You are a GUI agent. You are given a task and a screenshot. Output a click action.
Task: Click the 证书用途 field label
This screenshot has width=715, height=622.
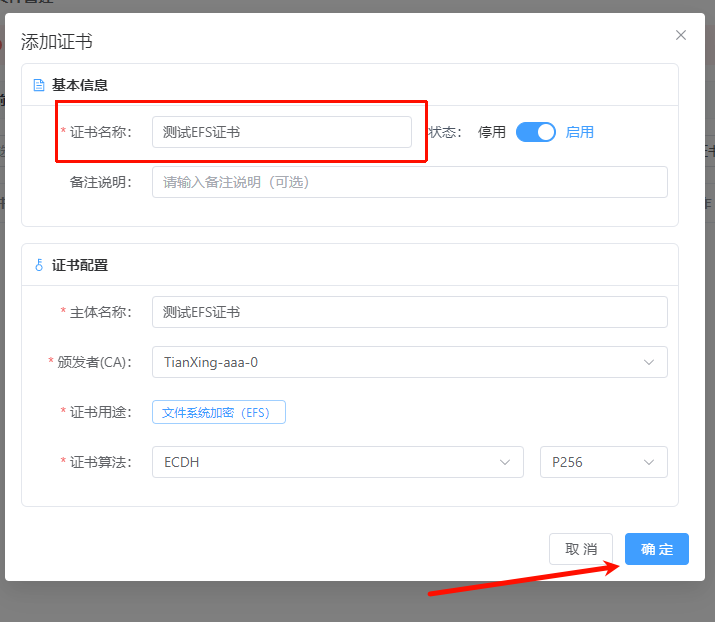pyautogui.click(x=100, y=412)
